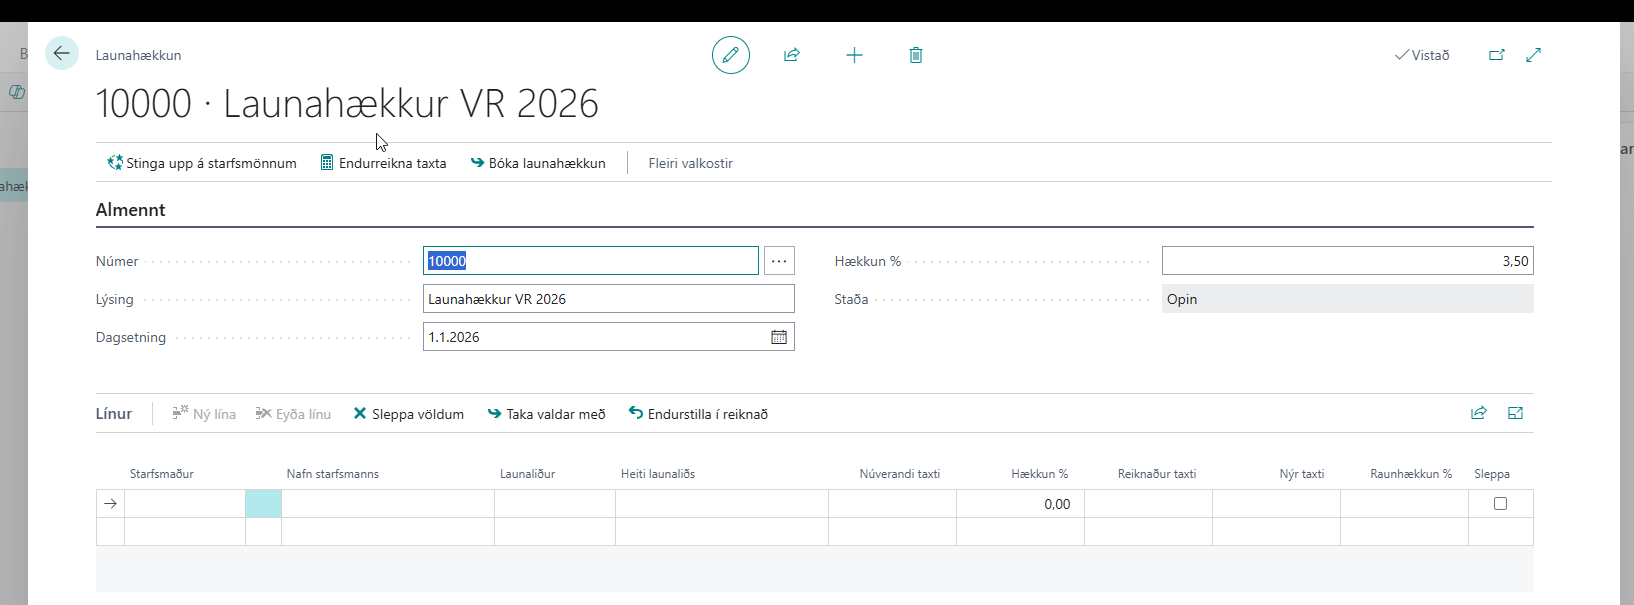The image size is (1634, 605).
Task: Expand Fleiri valkostir menu
Action: pyautogui.click(x=690, y=163)
